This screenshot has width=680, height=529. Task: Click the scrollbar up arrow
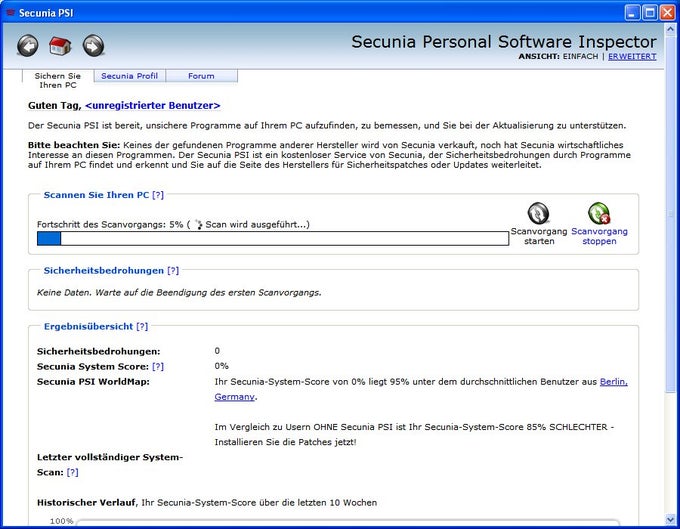[x=669, y=29]
